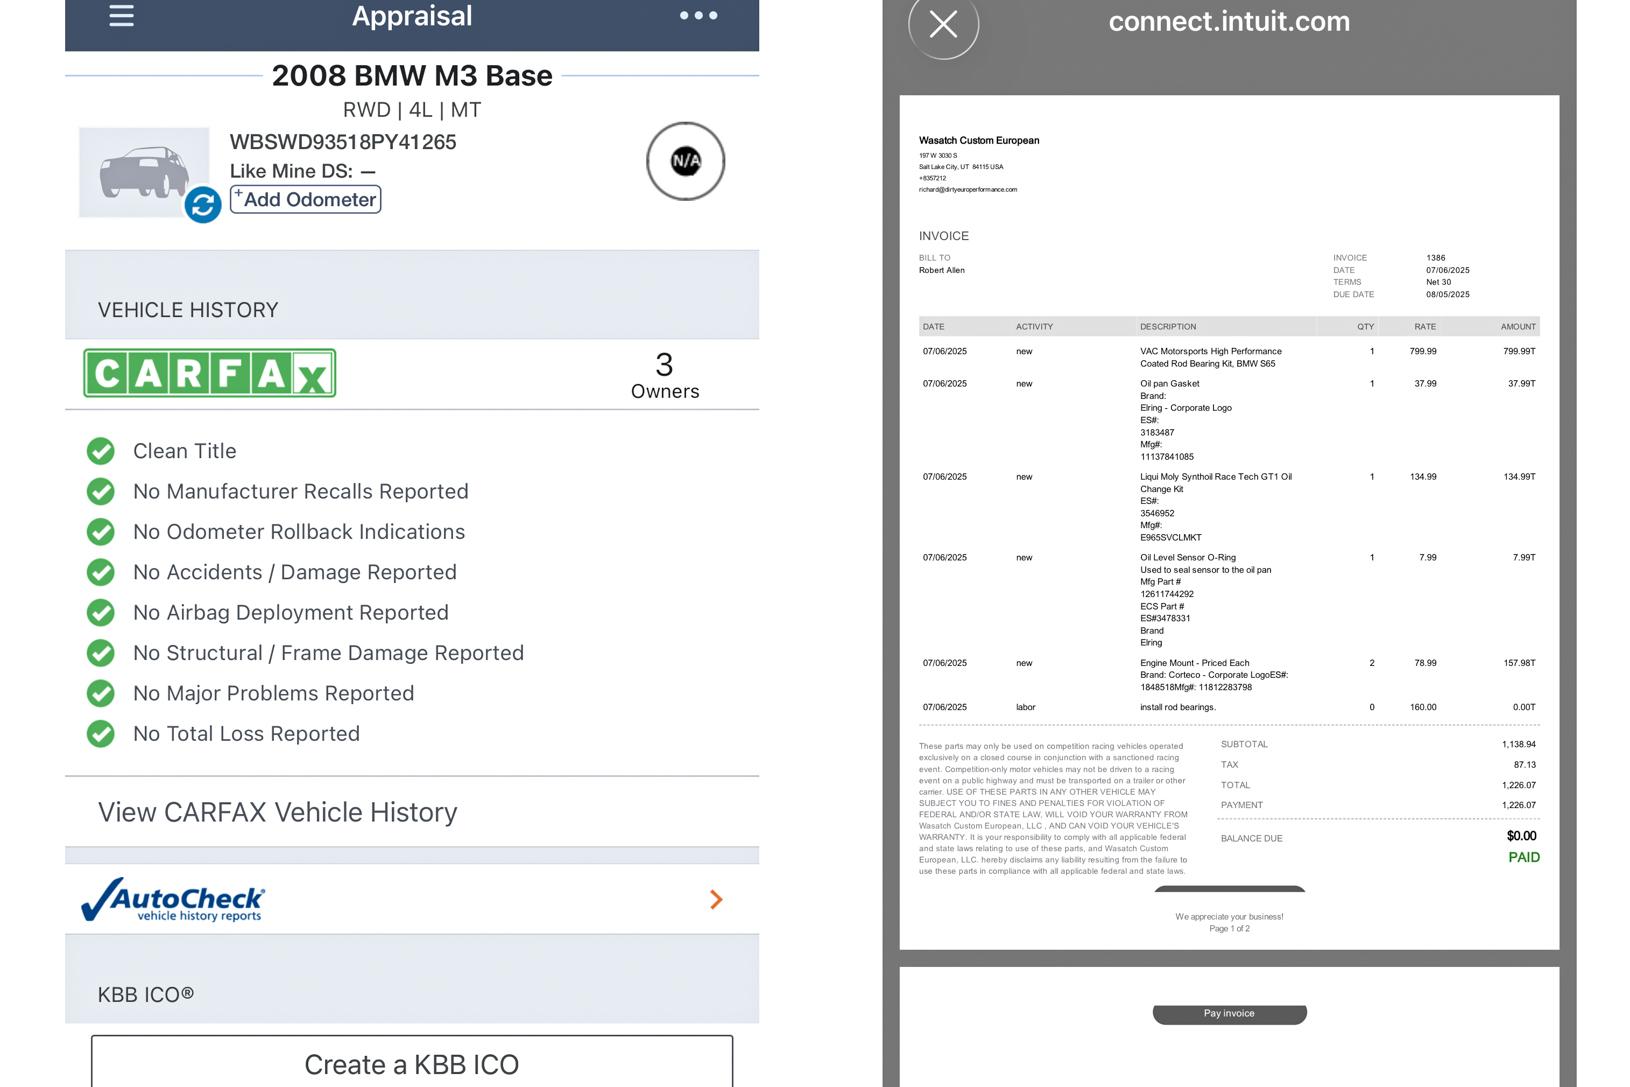Tap the 3 Owners count

coord(665,375)
